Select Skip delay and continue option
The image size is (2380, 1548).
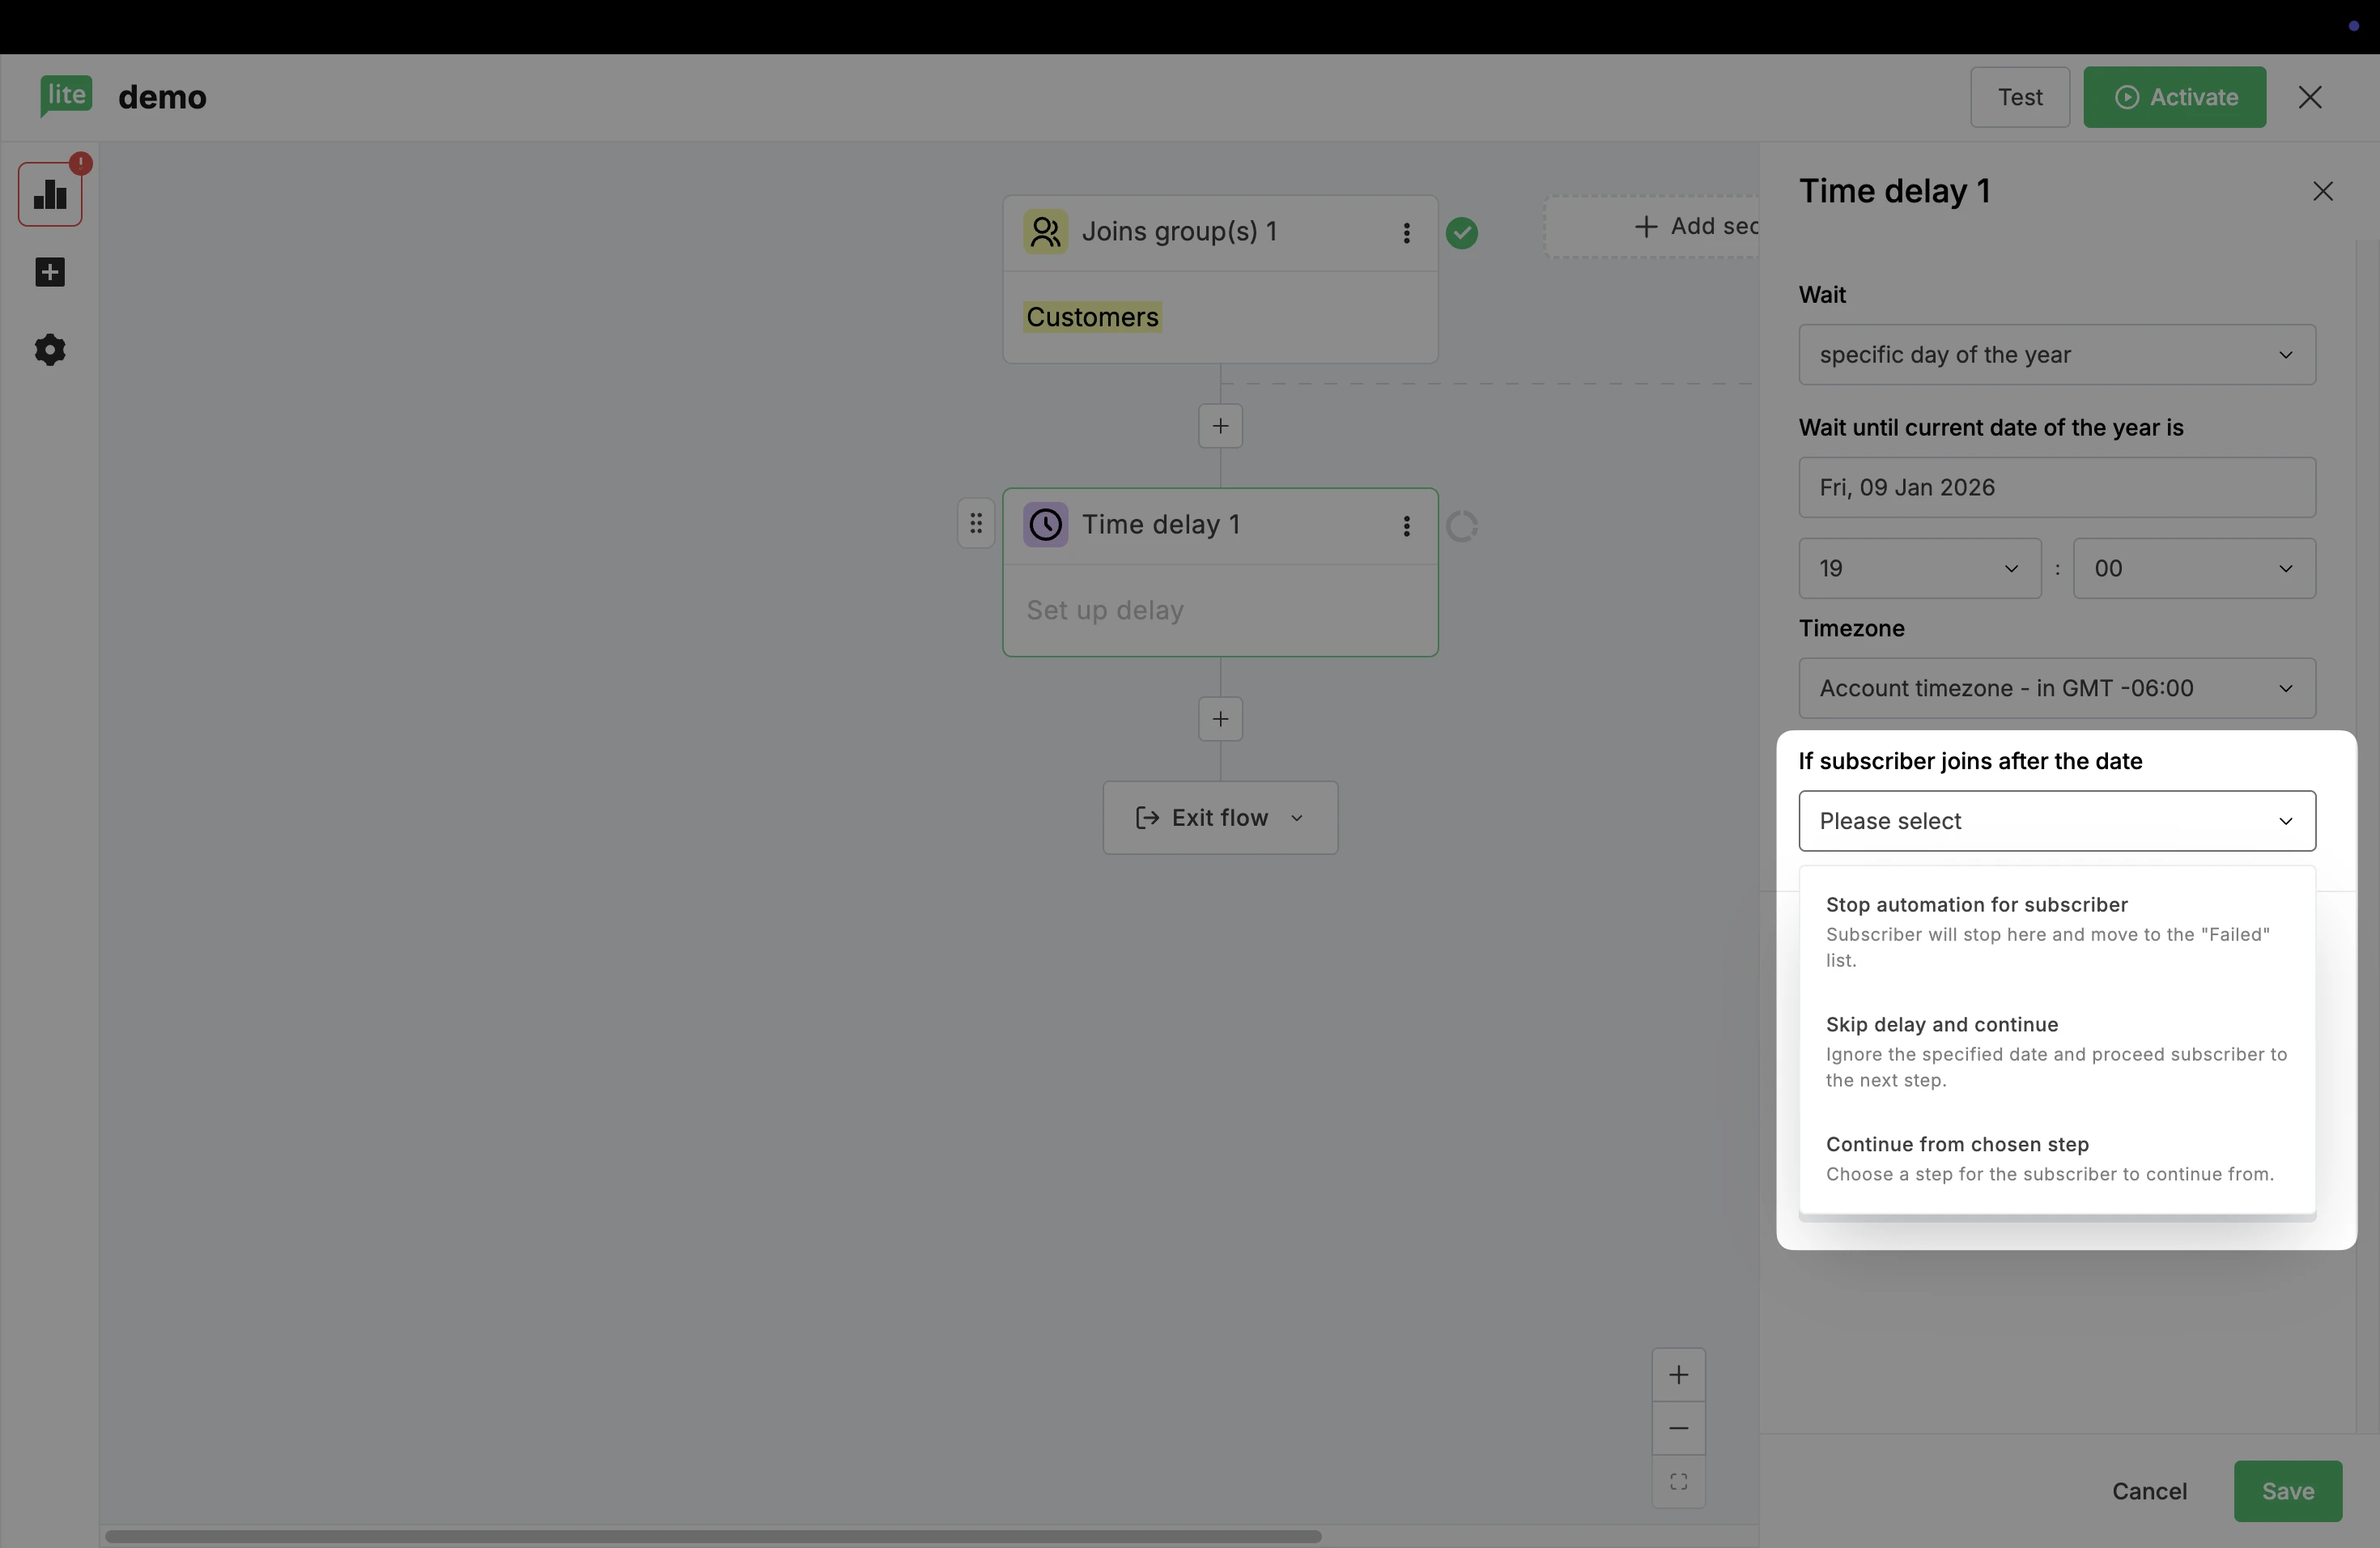click(2056, 1050)
